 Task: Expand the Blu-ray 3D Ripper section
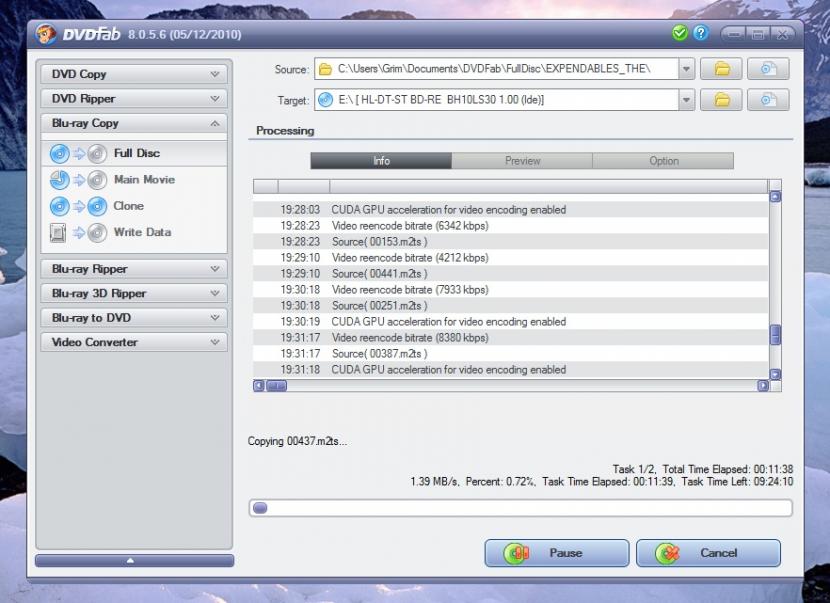pos(134,293)
